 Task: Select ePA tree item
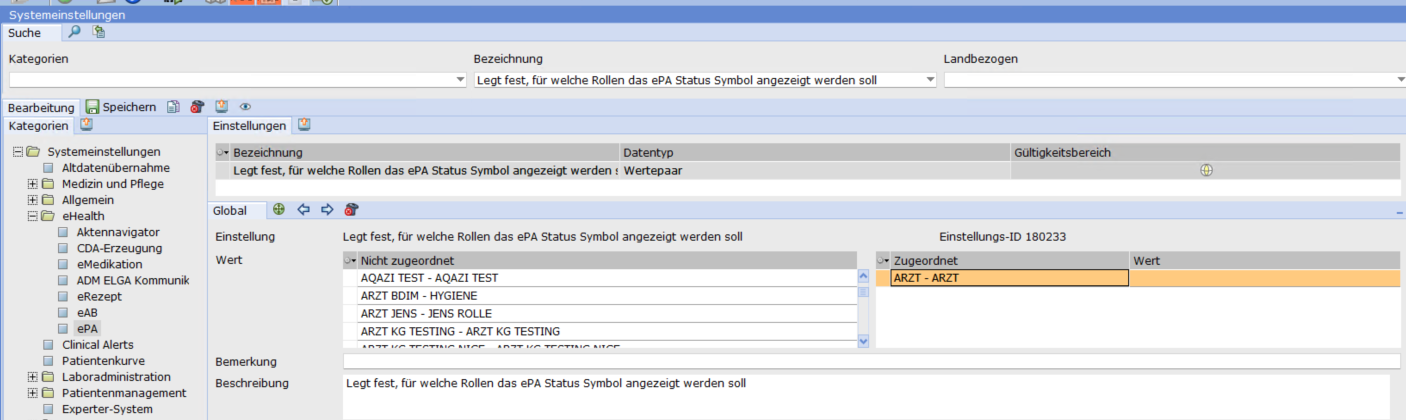[x=88, y=328]
